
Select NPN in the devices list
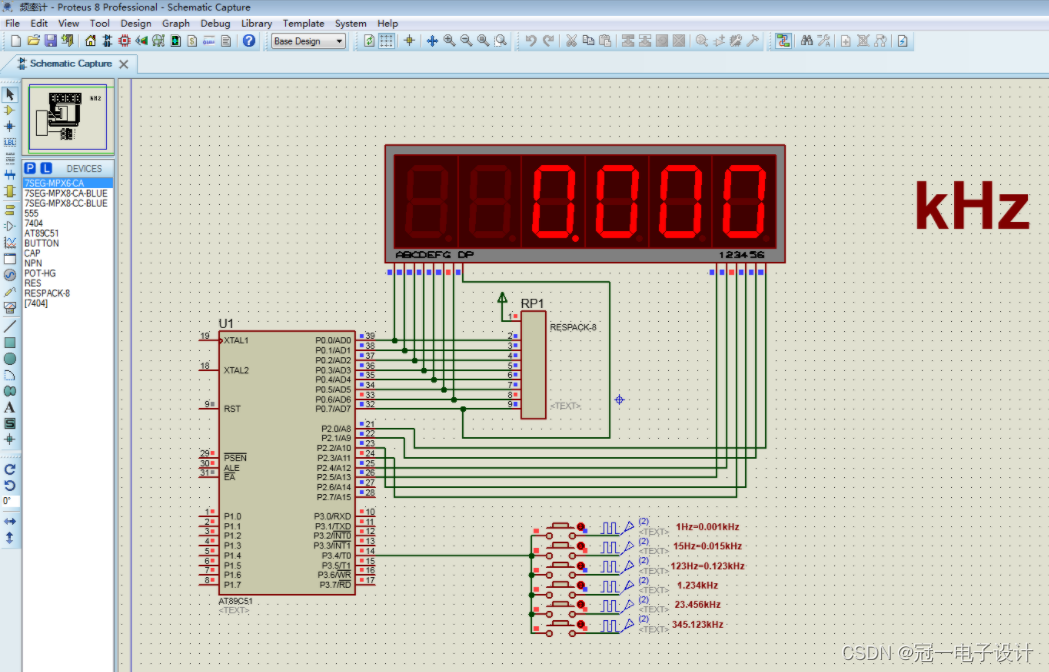(68, 263)
